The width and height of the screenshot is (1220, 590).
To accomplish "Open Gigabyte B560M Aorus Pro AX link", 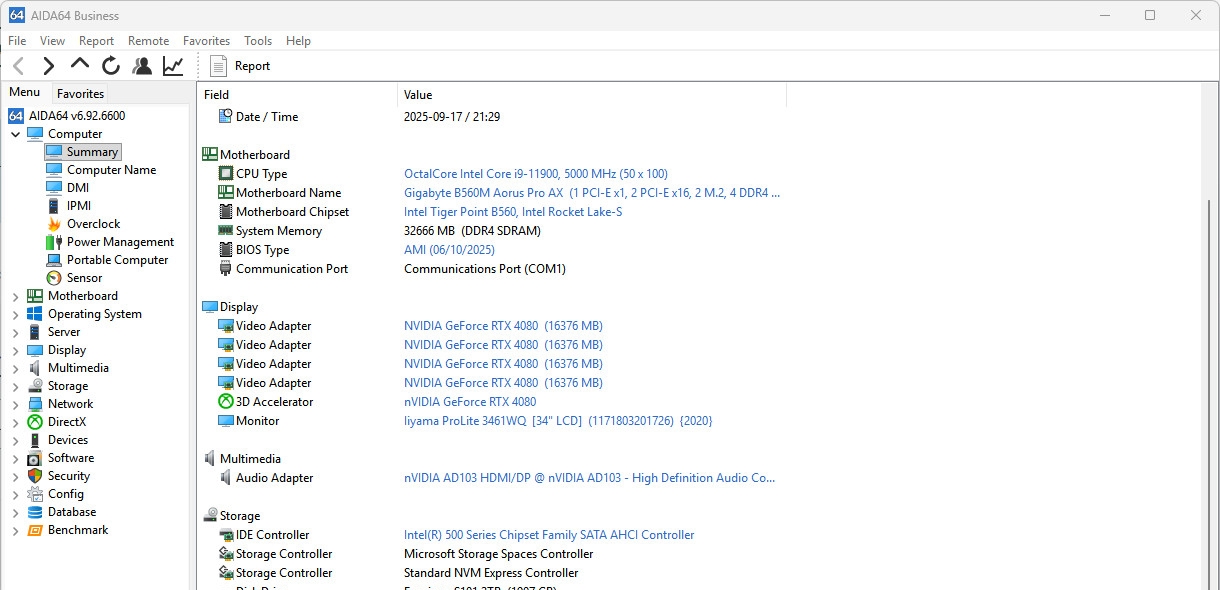I will pos(592,193).
